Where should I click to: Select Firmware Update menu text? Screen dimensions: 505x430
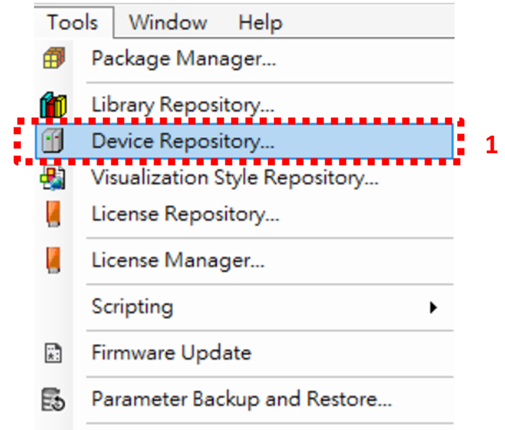pos(171,353)
